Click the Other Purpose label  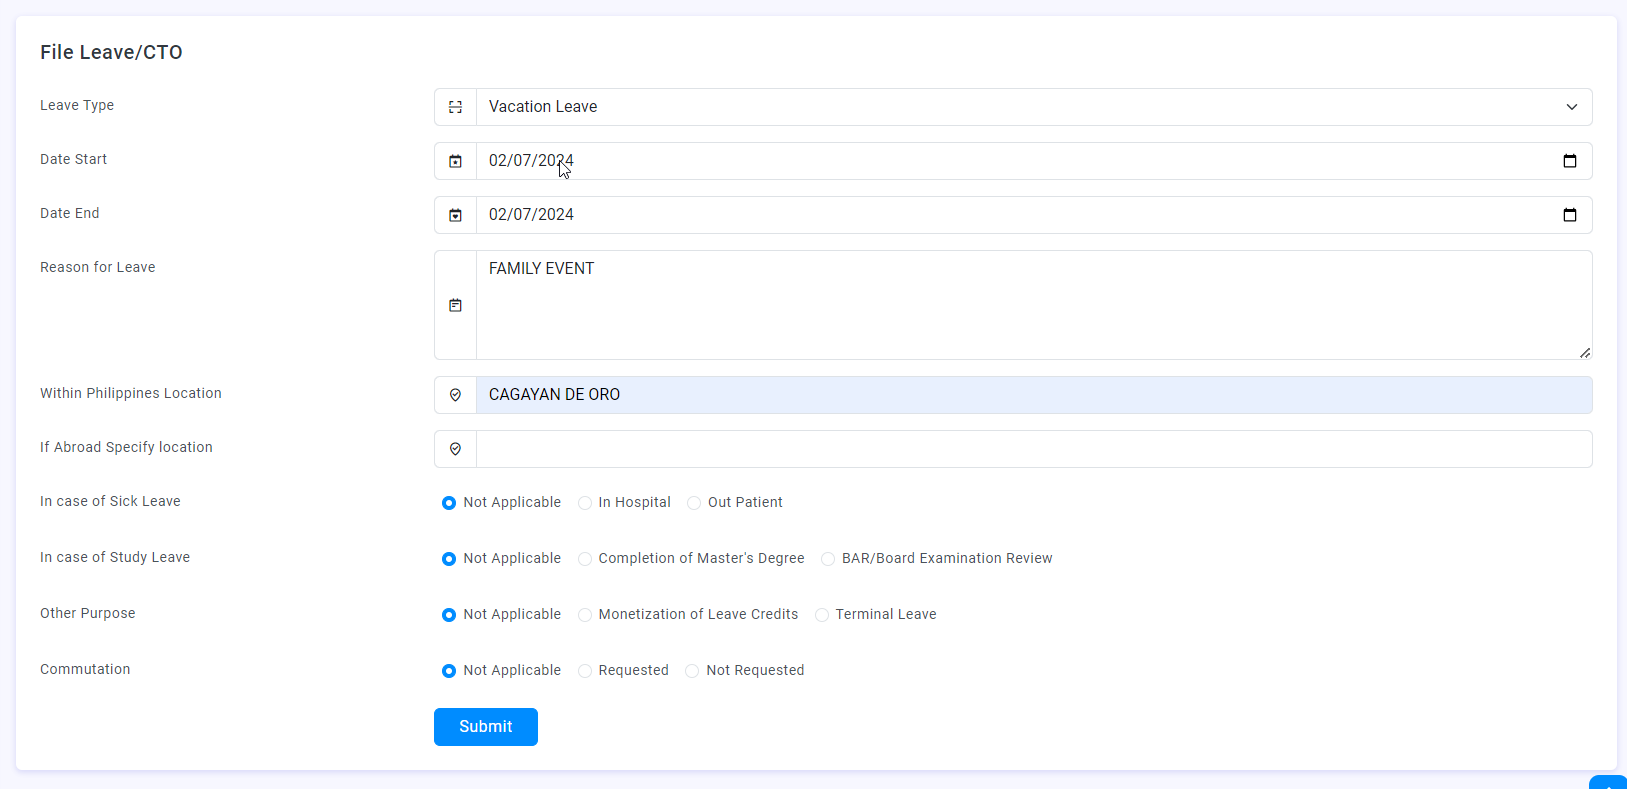88,613
